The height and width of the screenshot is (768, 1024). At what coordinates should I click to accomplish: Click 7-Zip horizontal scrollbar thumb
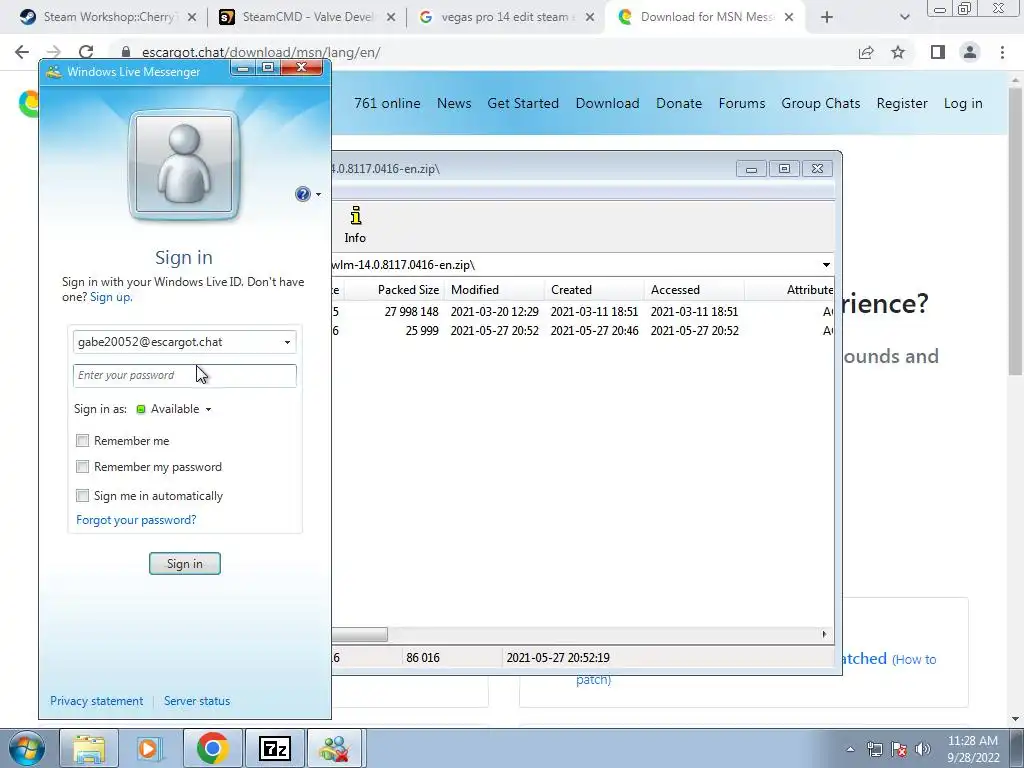pos(359,634)
